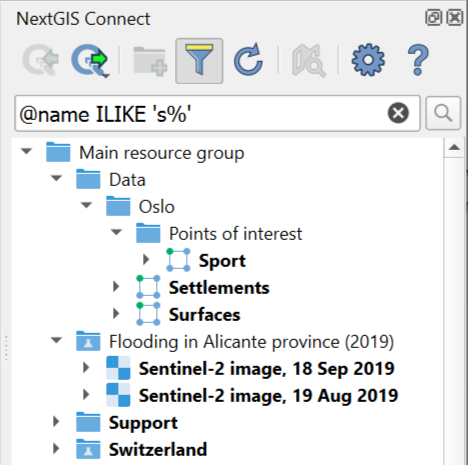Select the 'Sport' layer name
The image size is (468, 465).
coord(222,261)
